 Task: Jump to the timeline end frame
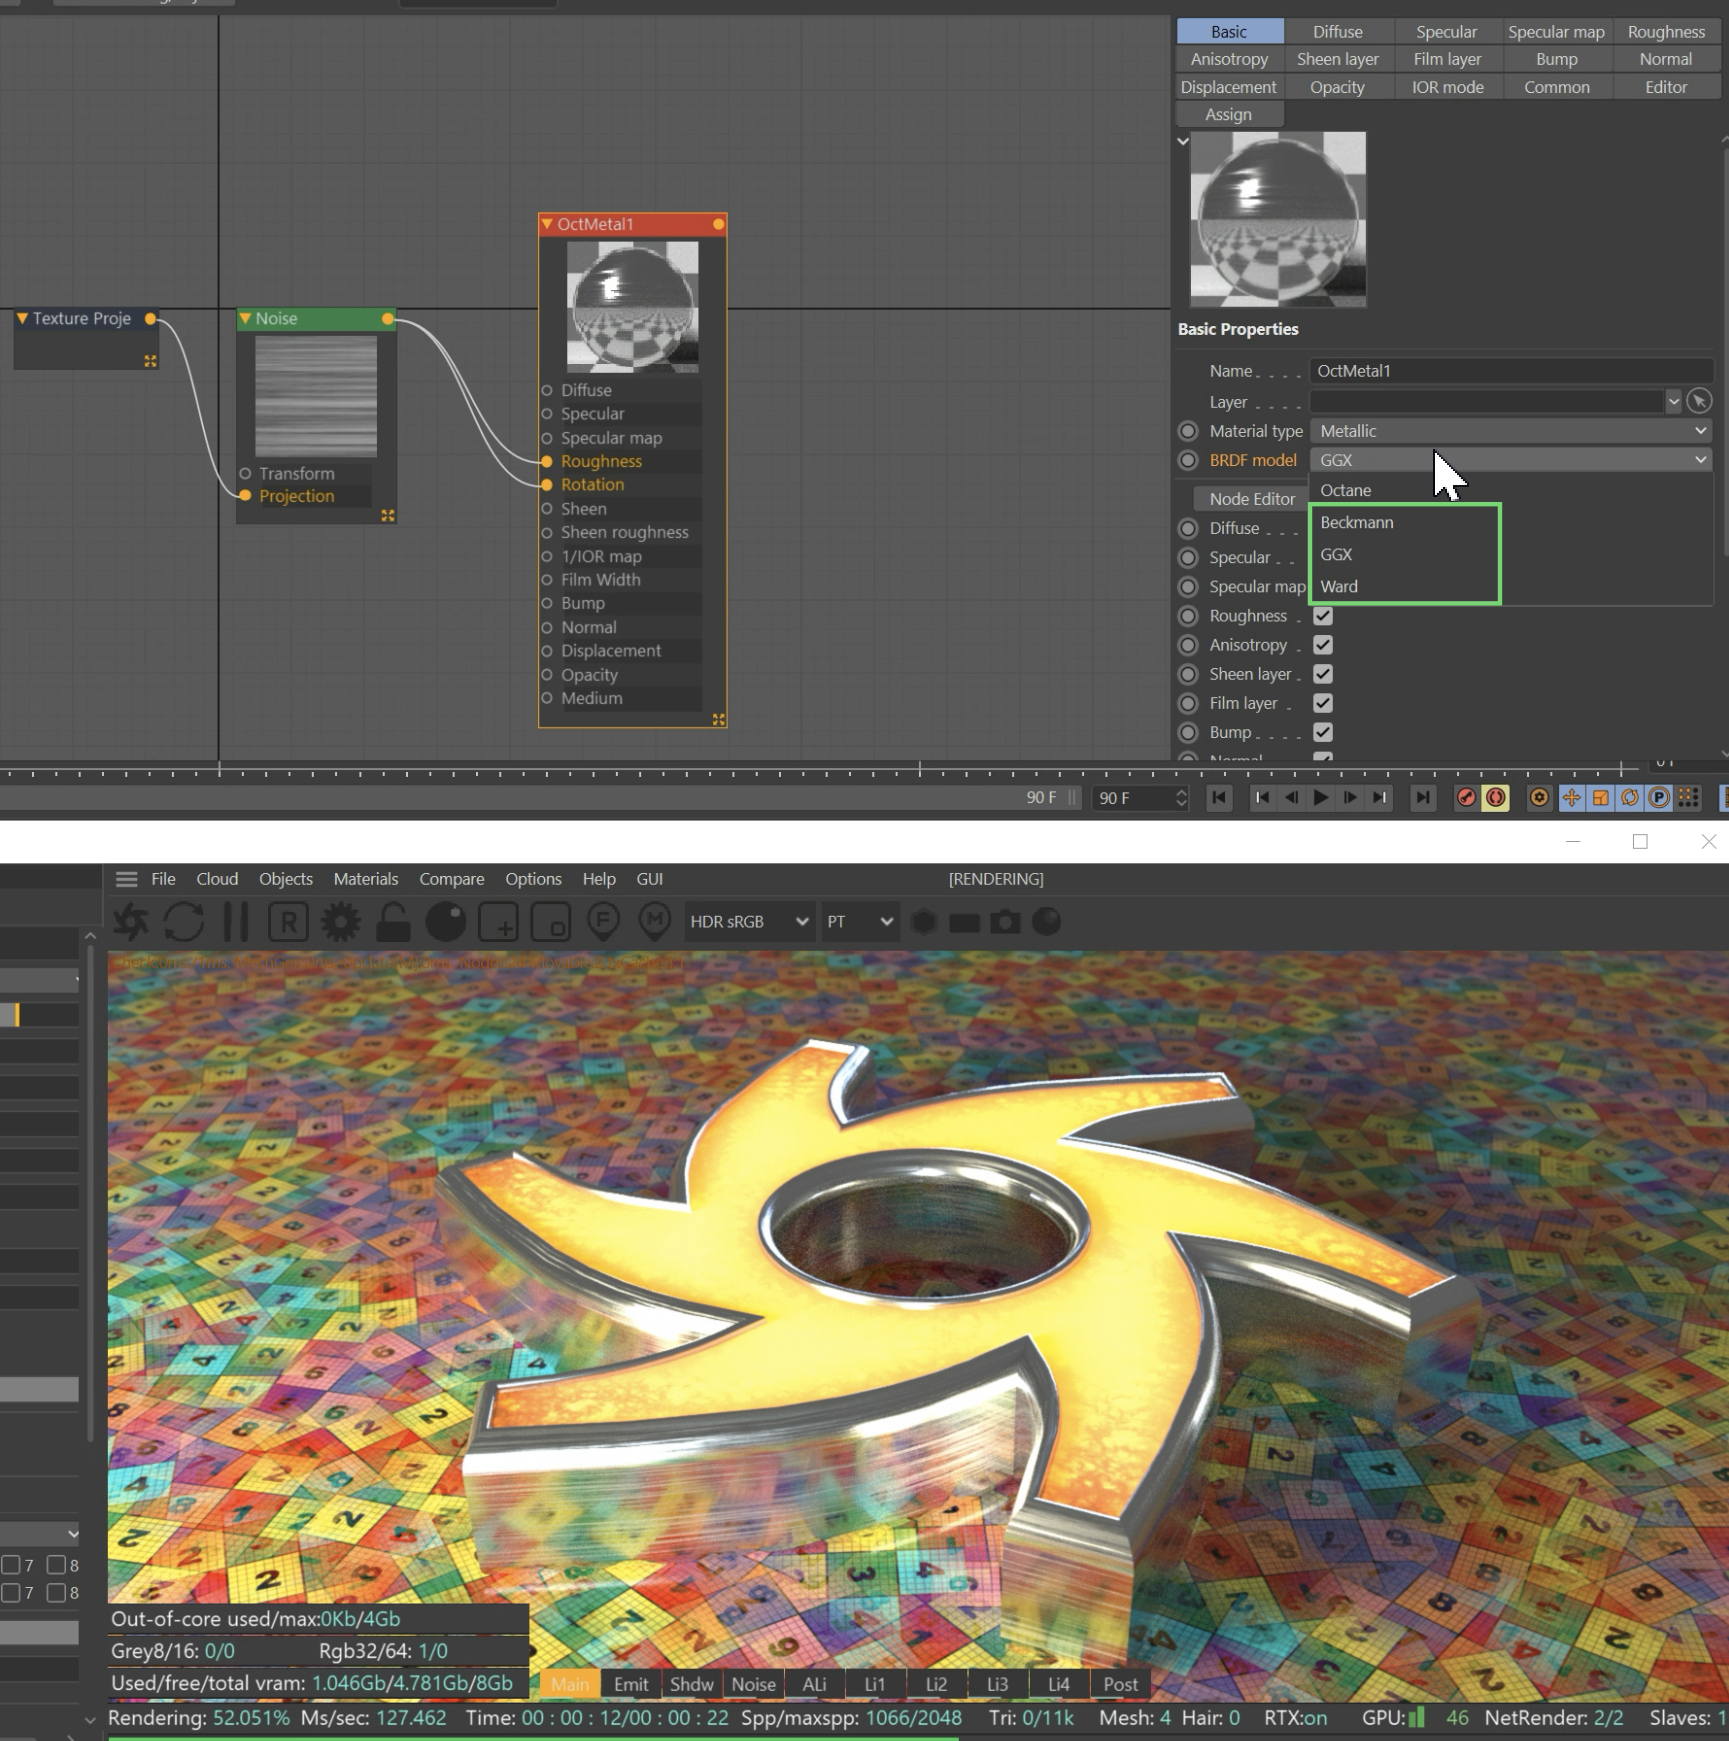pos(1423,797)
